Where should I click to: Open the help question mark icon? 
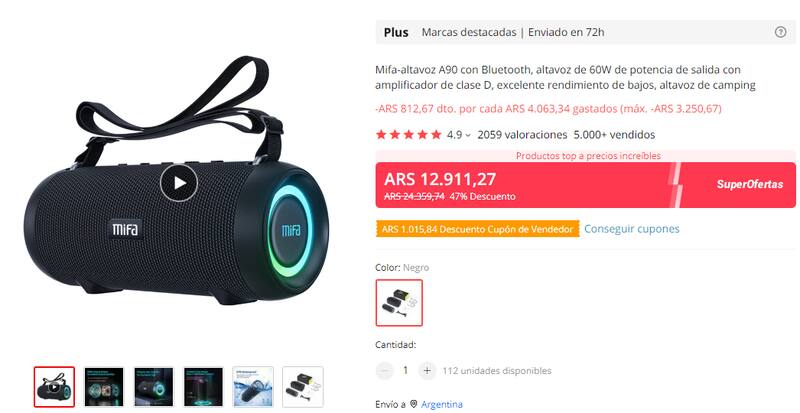point(780,32)
